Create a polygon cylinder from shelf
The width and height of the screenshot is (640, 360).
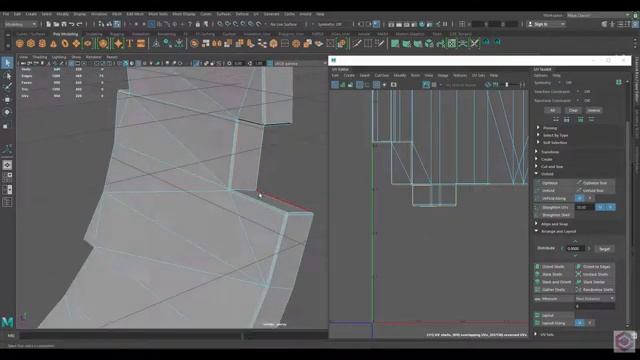[x=42, y=43]
